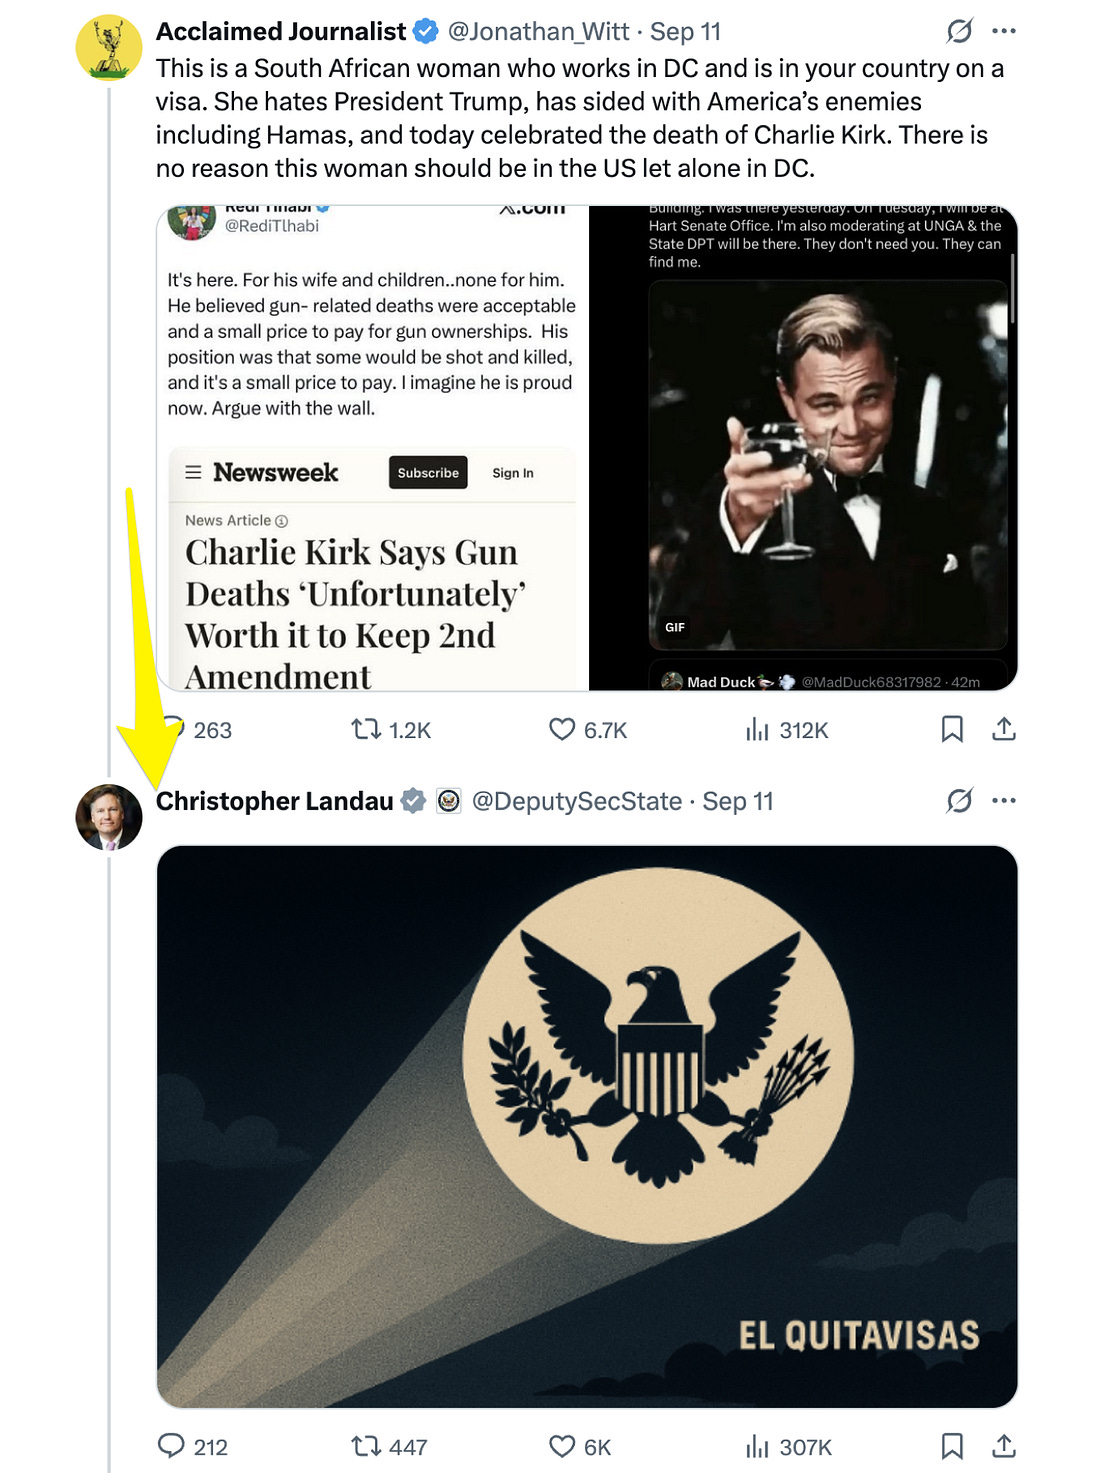The width and height of the screenshot is (1100, 1473).
Task: Bookmark the Acclaimed Journalist post
Action: click(952, 730)
